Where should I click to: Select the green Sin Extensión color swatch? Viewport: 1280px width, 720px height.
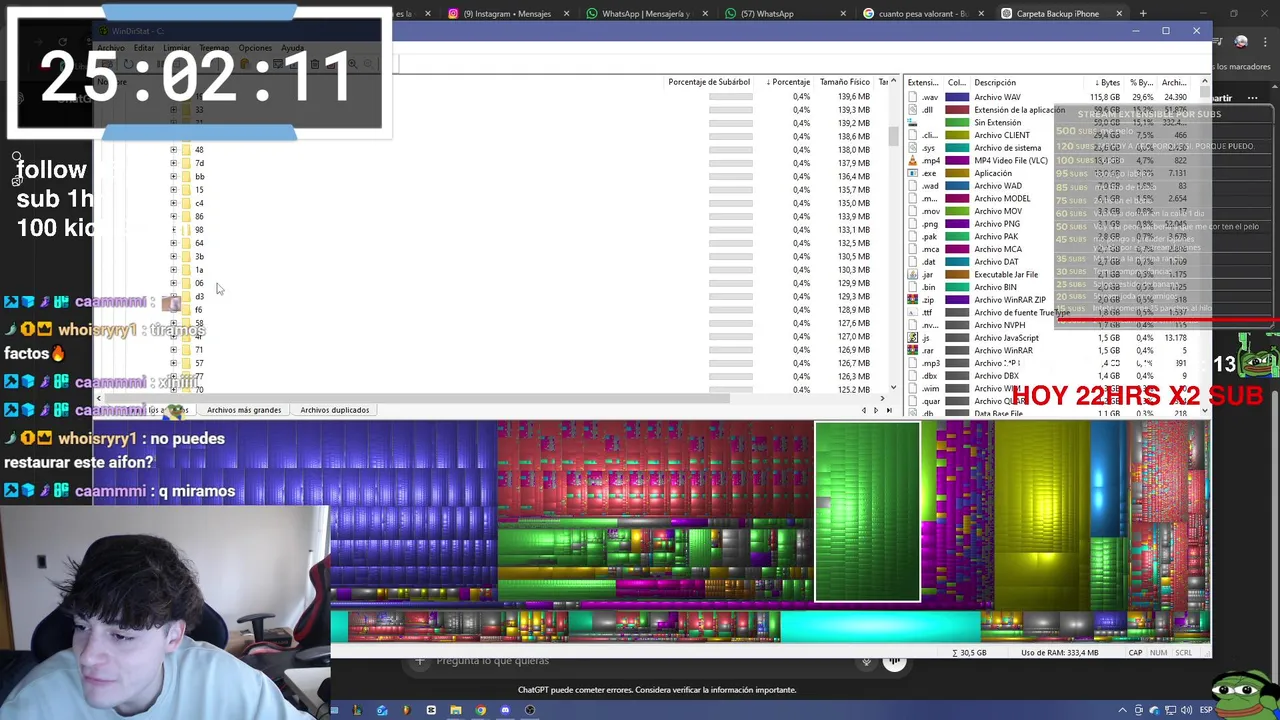coord(957,122)
